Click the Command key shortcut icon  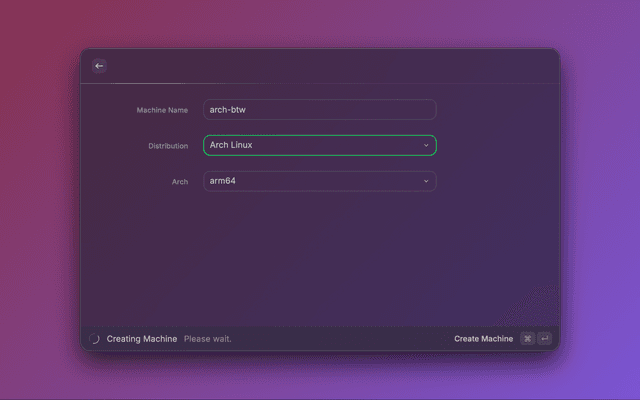(x=527, y=339)
